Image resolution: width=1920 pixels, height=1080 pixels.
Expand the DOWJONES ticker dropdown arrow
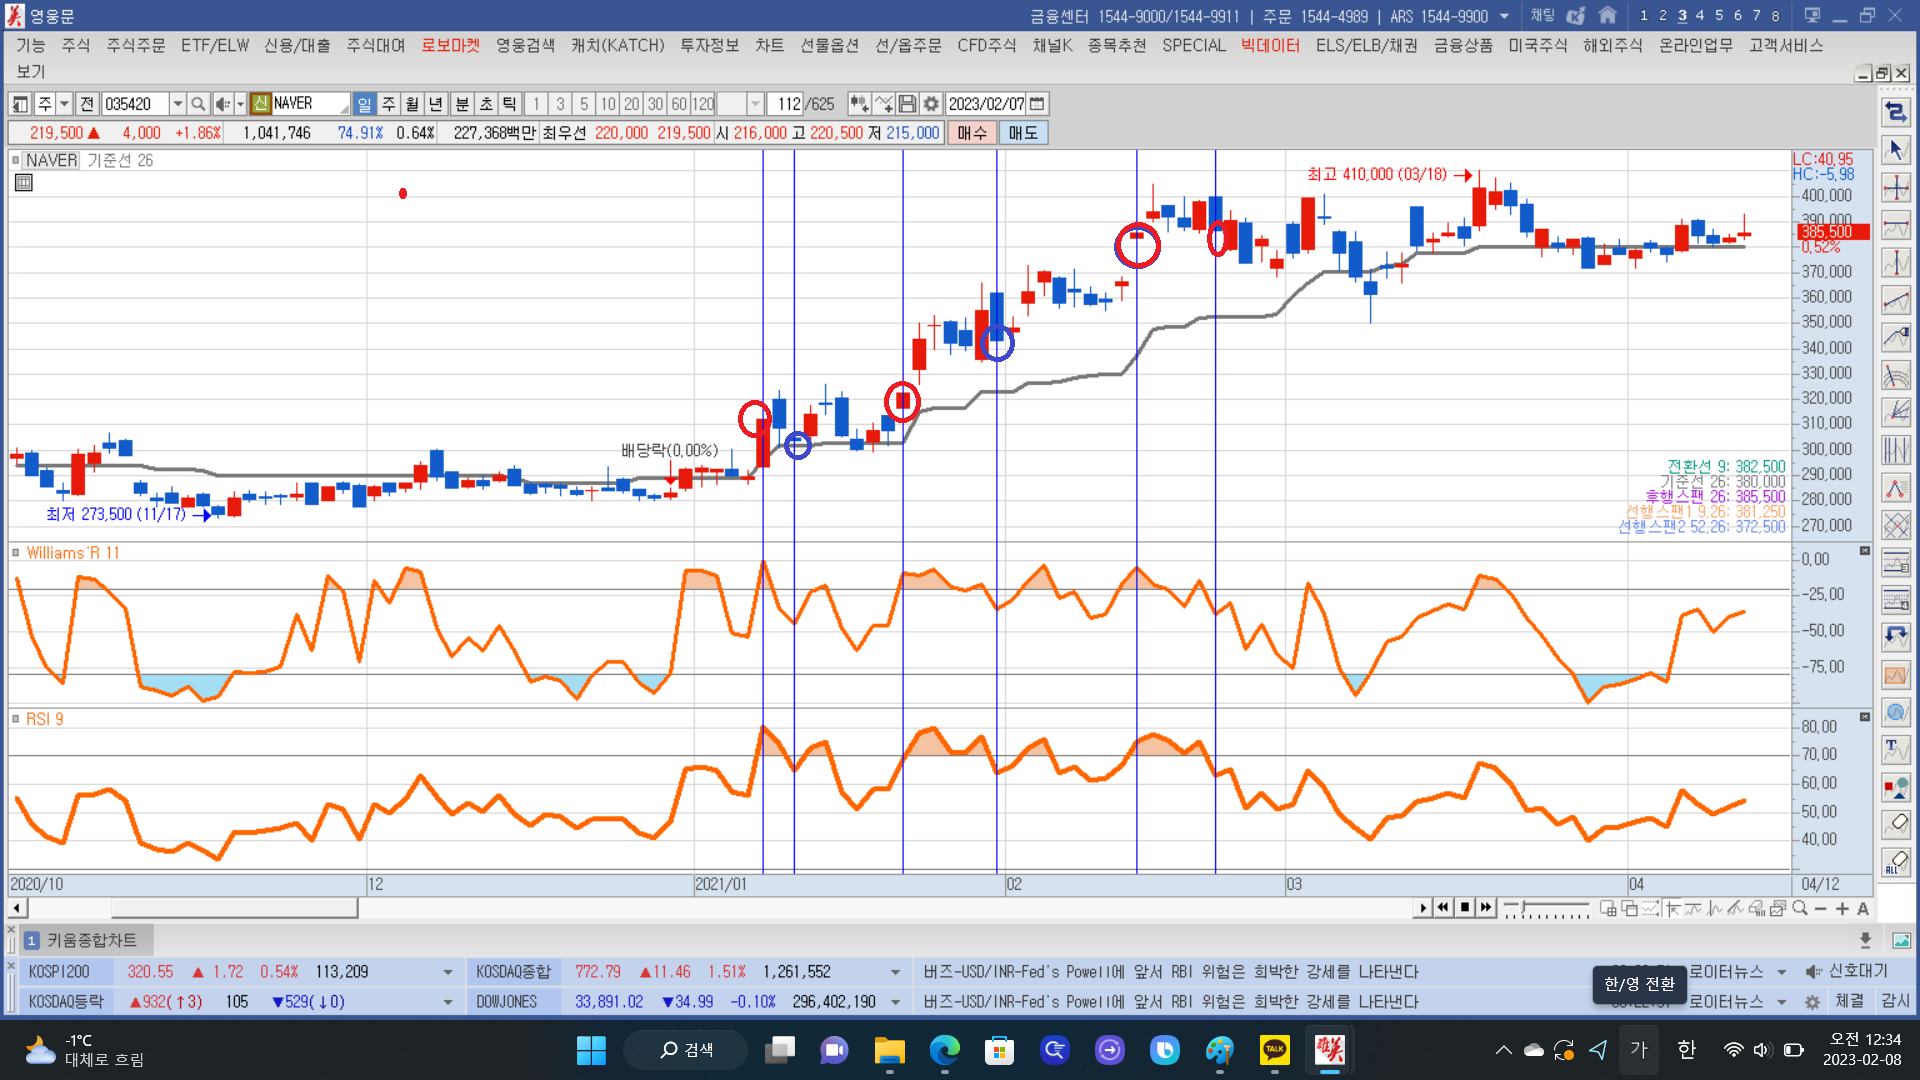coord(895,1002)
